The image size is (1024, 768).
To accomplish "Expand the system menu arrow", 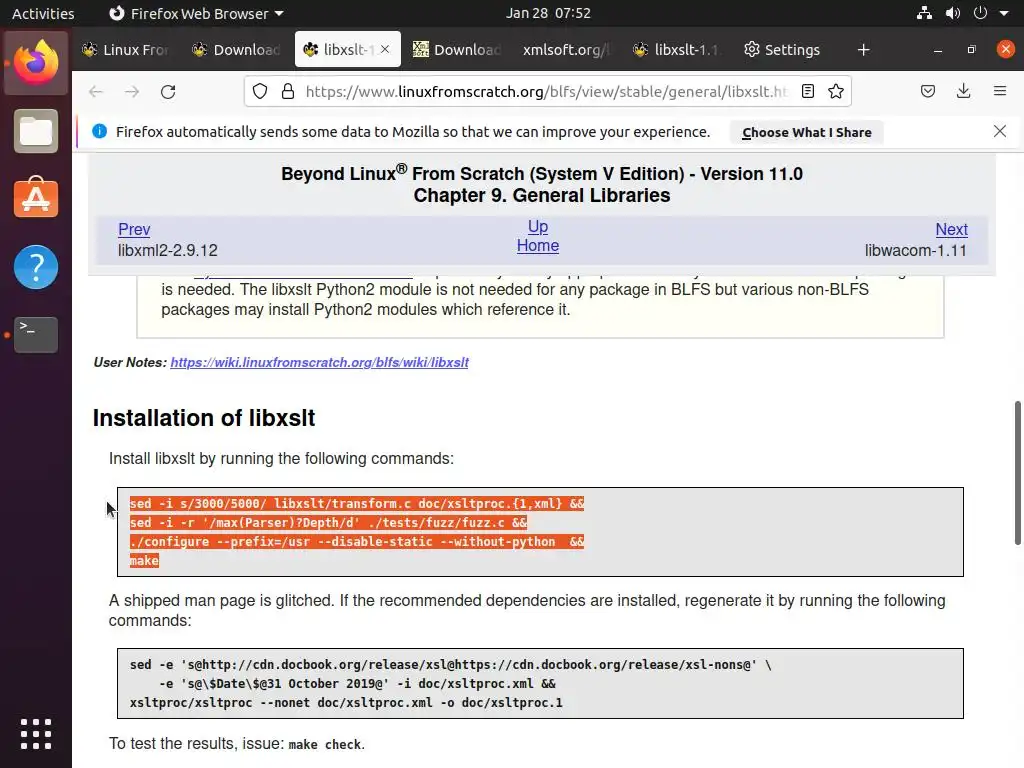I will (x=1004, y=13).
